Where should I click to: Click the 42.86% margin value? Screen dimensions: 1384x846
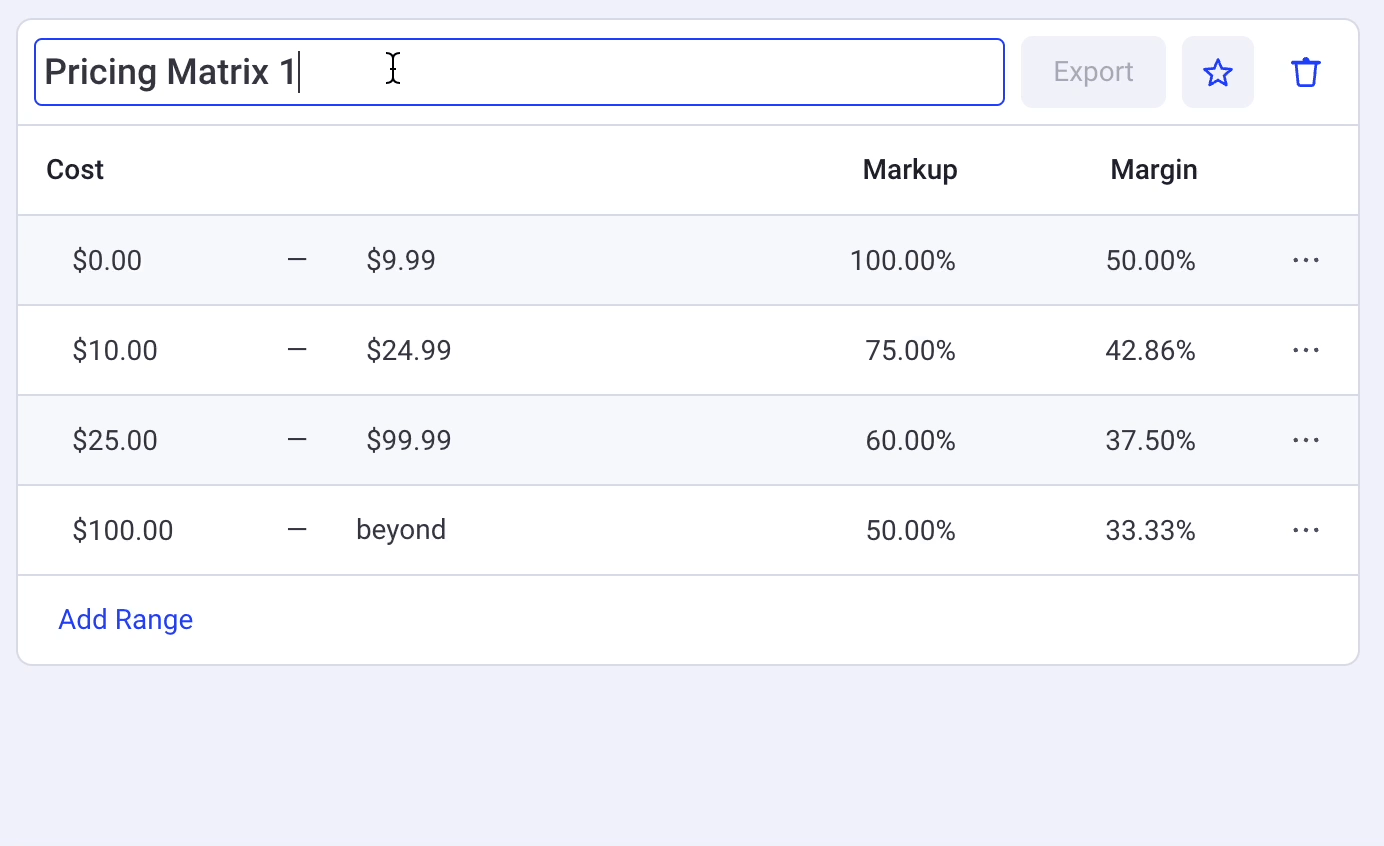(x=1150, y=350)
